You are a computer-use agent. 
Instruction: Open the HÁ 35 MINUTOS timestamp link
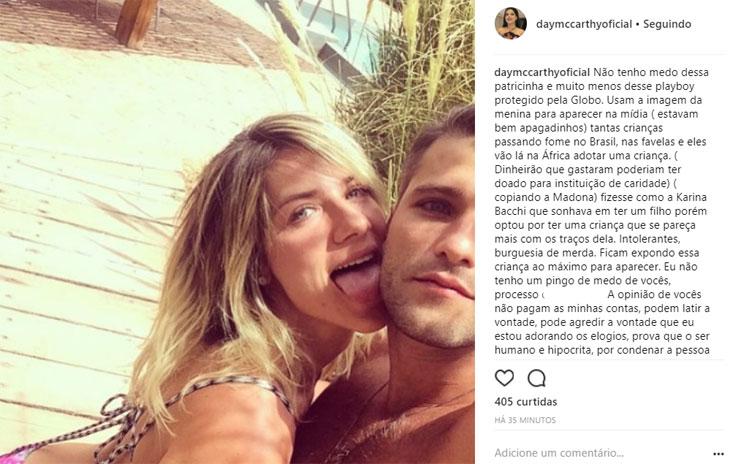point(525,420)
